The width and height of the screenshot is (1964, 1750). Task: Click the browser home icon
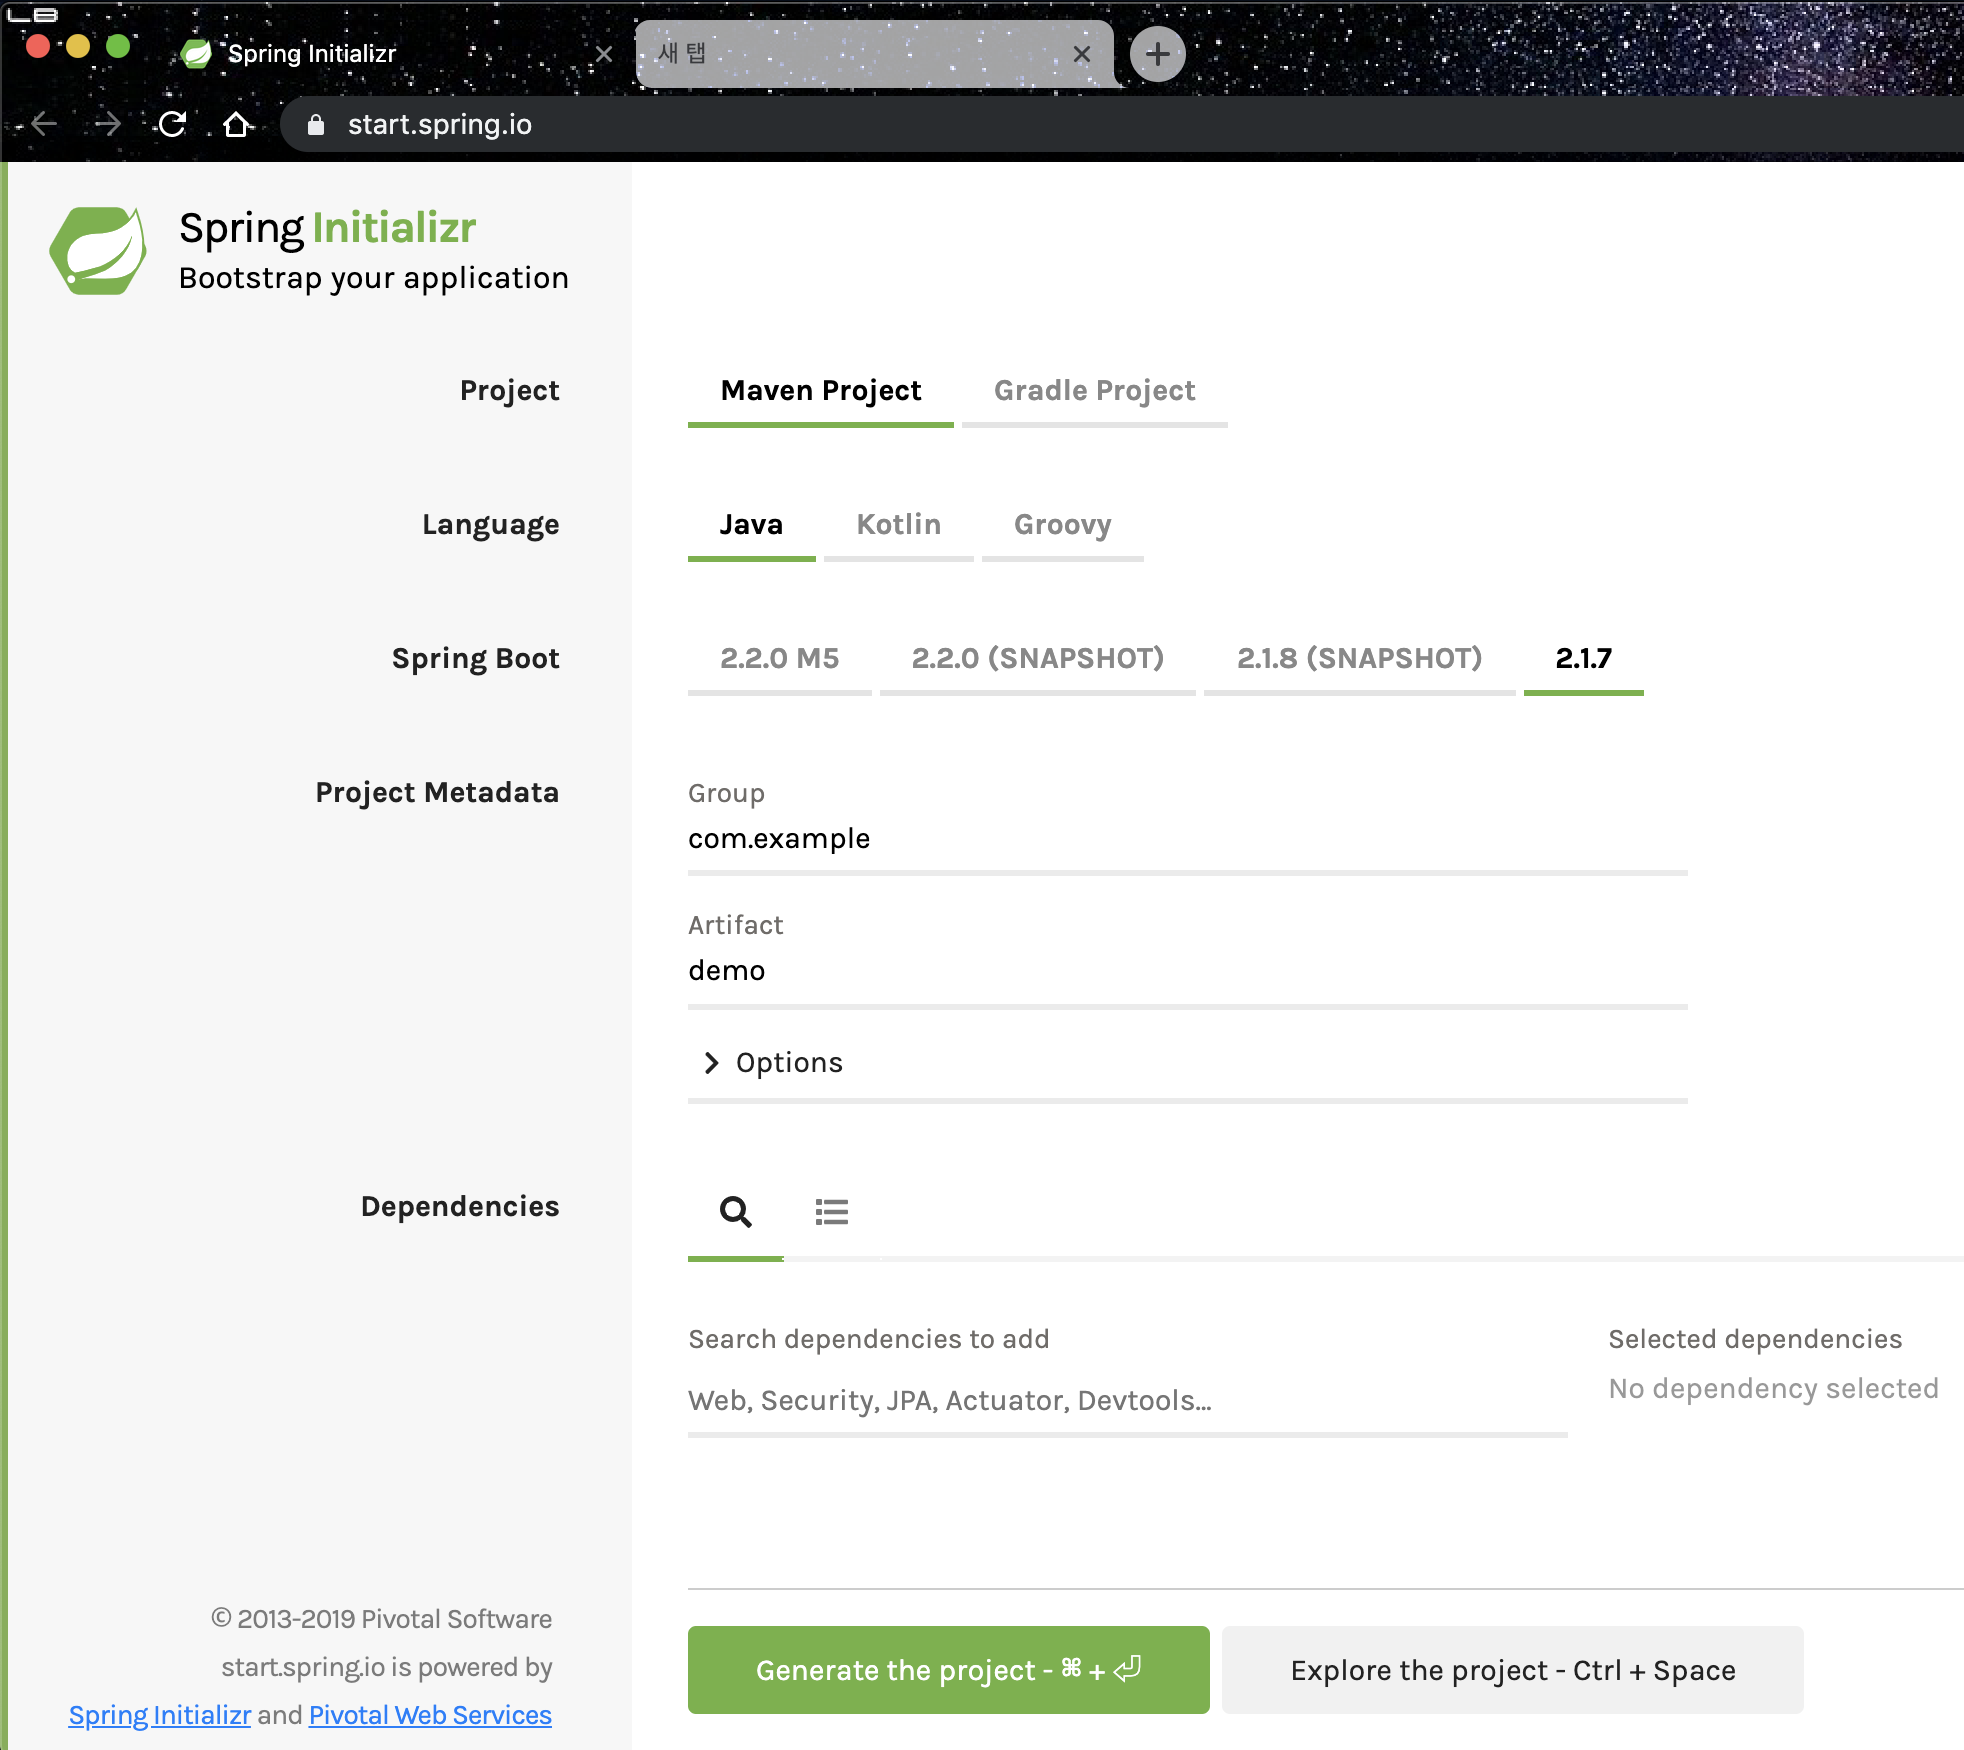[237, 124]
